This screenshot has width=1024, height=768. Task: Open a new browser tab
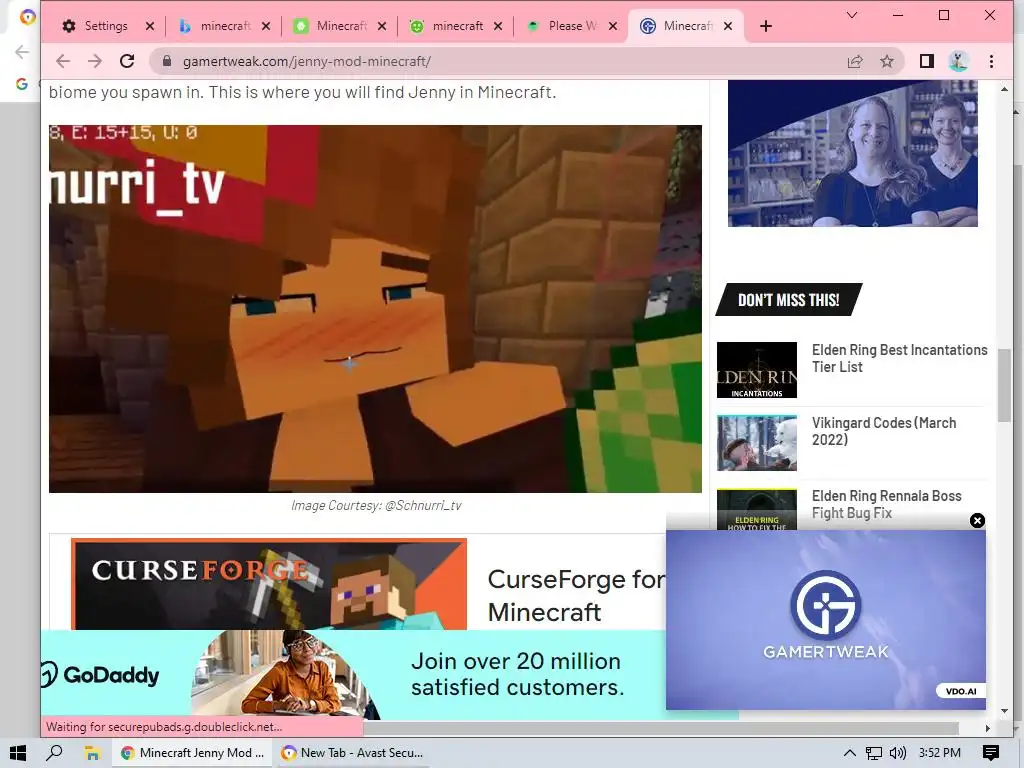coord(766,26)
